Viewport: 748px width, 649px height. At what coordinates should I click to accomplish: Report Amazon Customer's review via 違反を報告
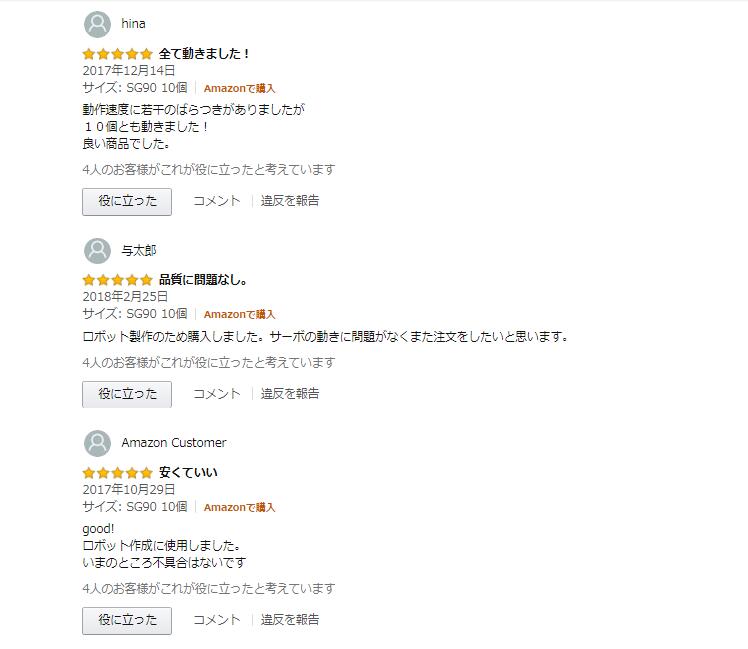290,620
